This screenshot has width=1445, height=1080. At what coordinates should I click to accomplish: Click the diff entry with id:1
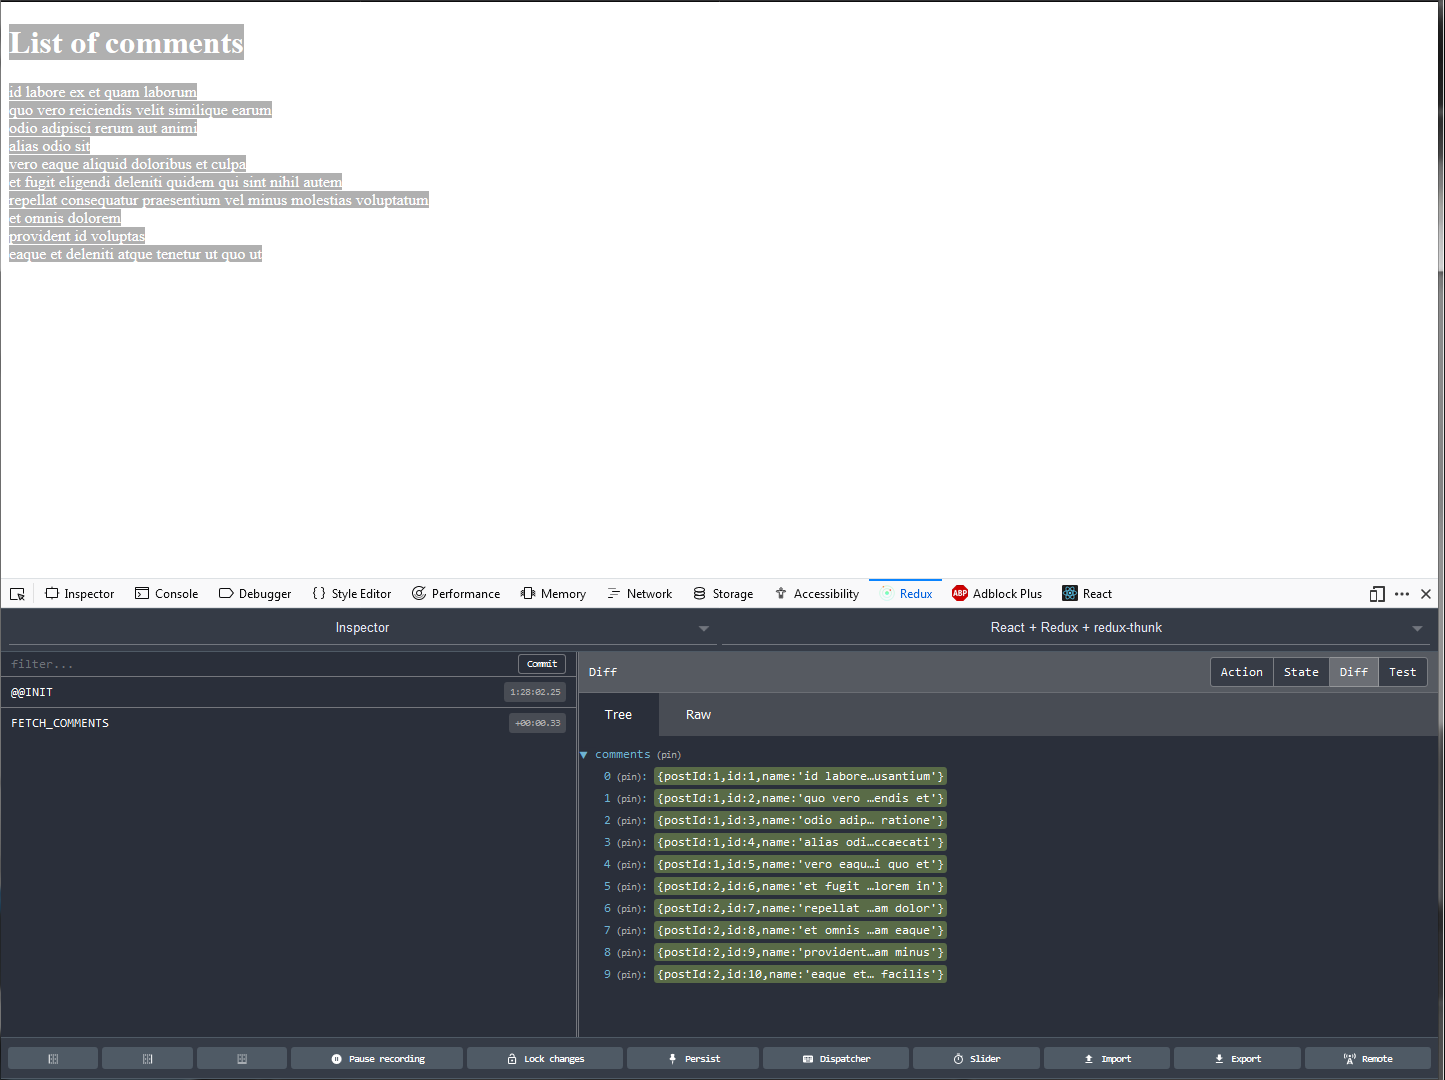pyautogui.click(x=800, y=776)
